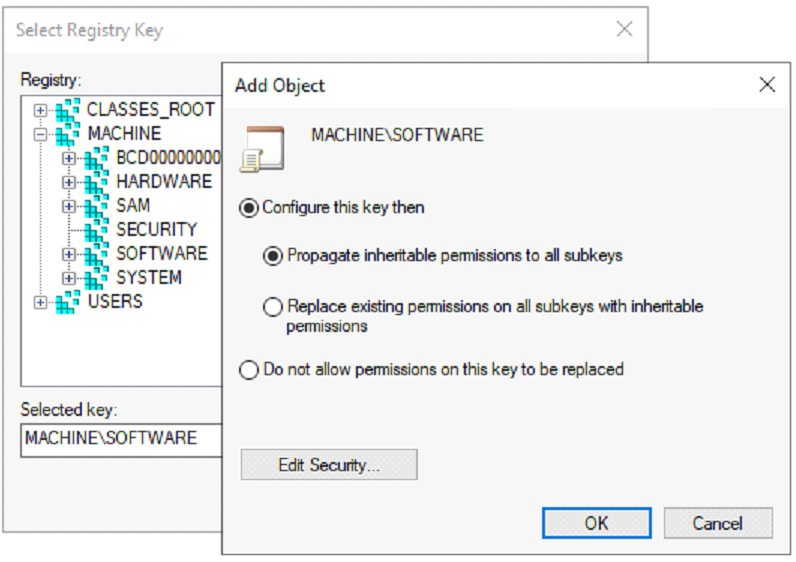Image resolution: width=796 pixels, height=562 pixels.
Task: Choose Propagate inheritable permissions to all subkeys
Action: tap(273, 256)
